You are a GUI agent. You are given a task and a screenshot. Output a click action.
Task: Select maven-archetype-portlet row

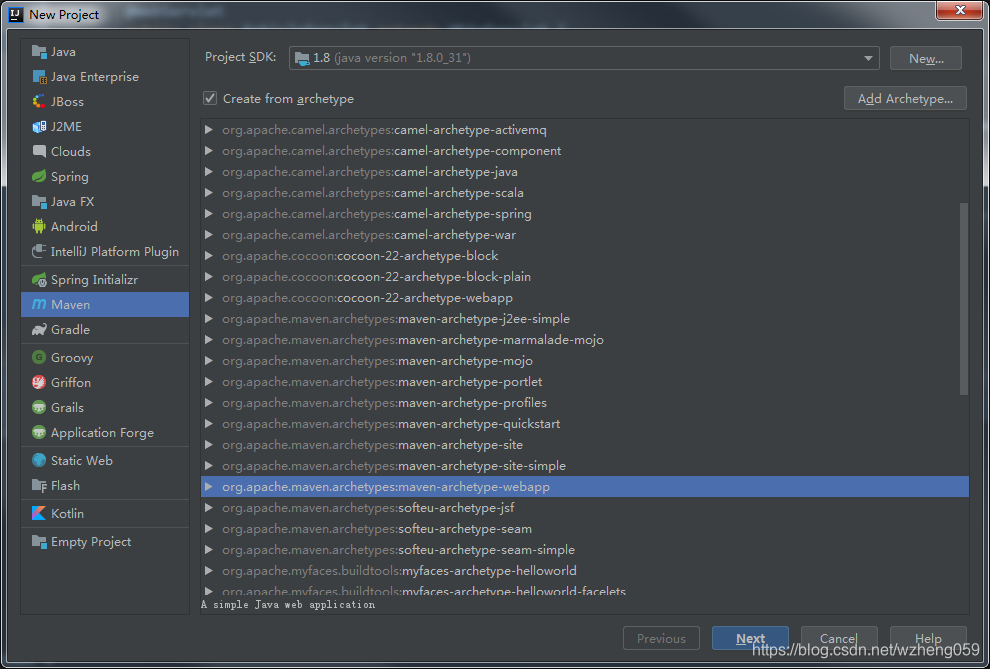click(585, 382)
